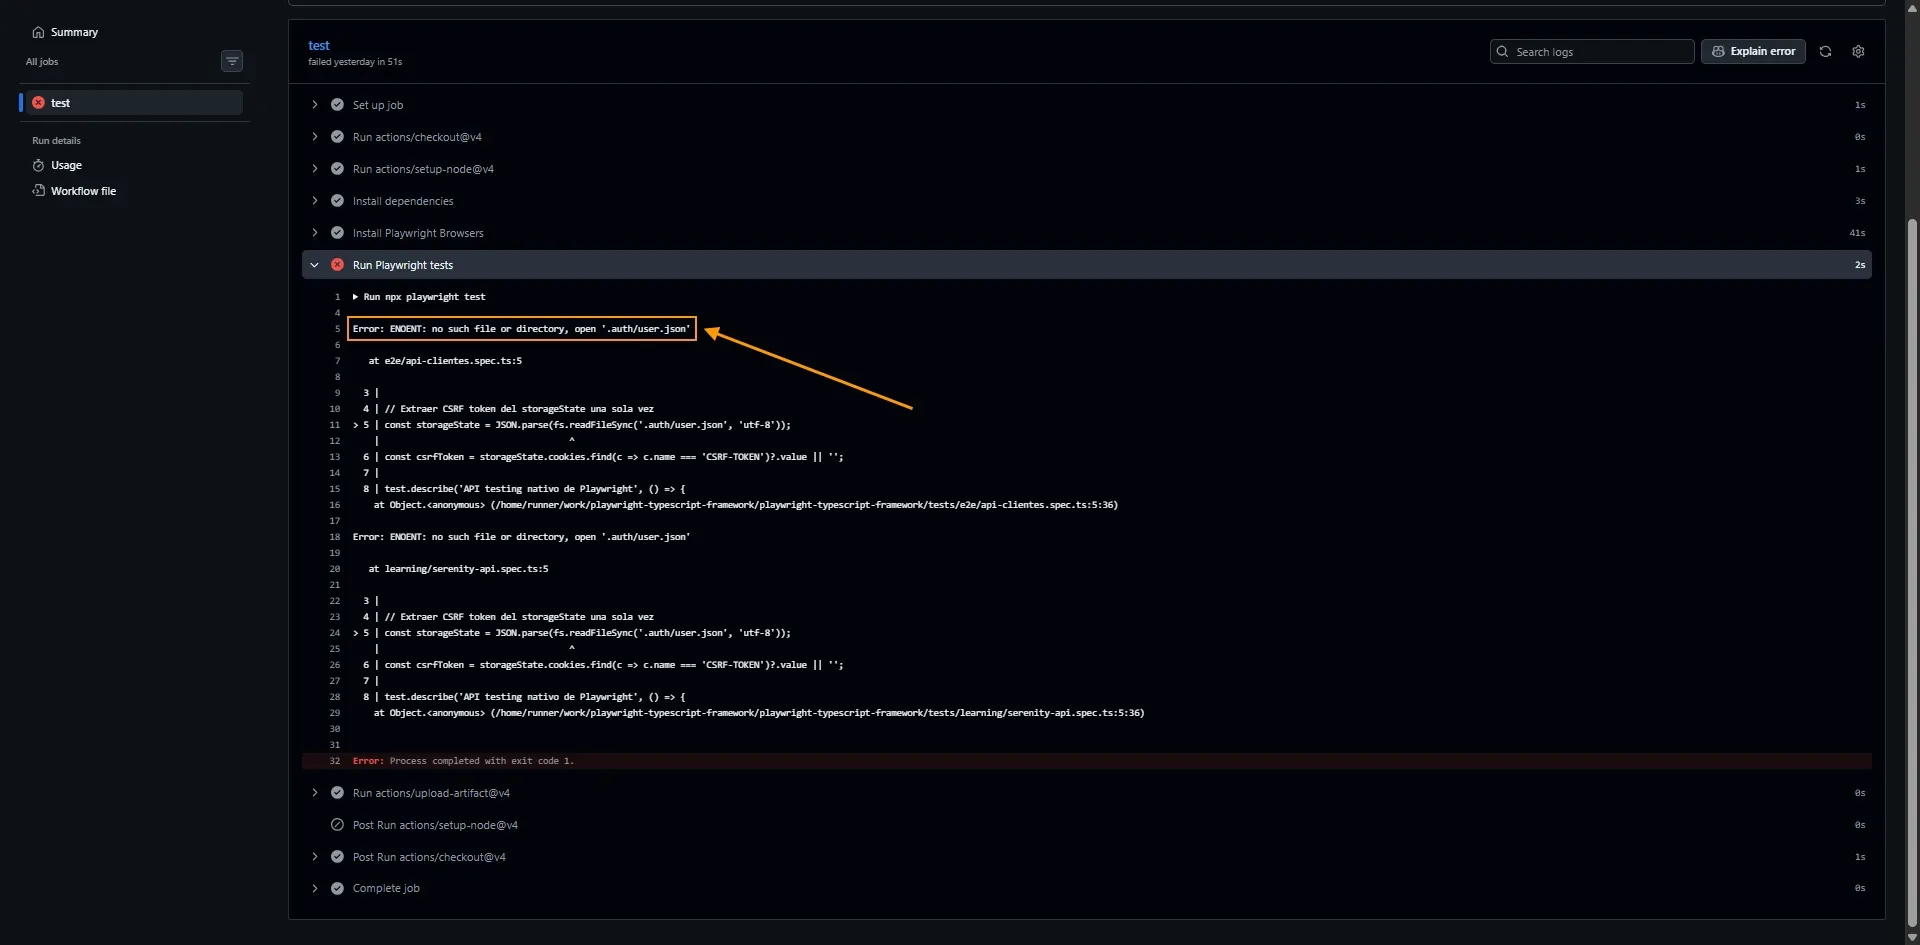1920x945 pixels.
Task: Click the red failed icon next to test job
Action: click(x=38, y=103)
